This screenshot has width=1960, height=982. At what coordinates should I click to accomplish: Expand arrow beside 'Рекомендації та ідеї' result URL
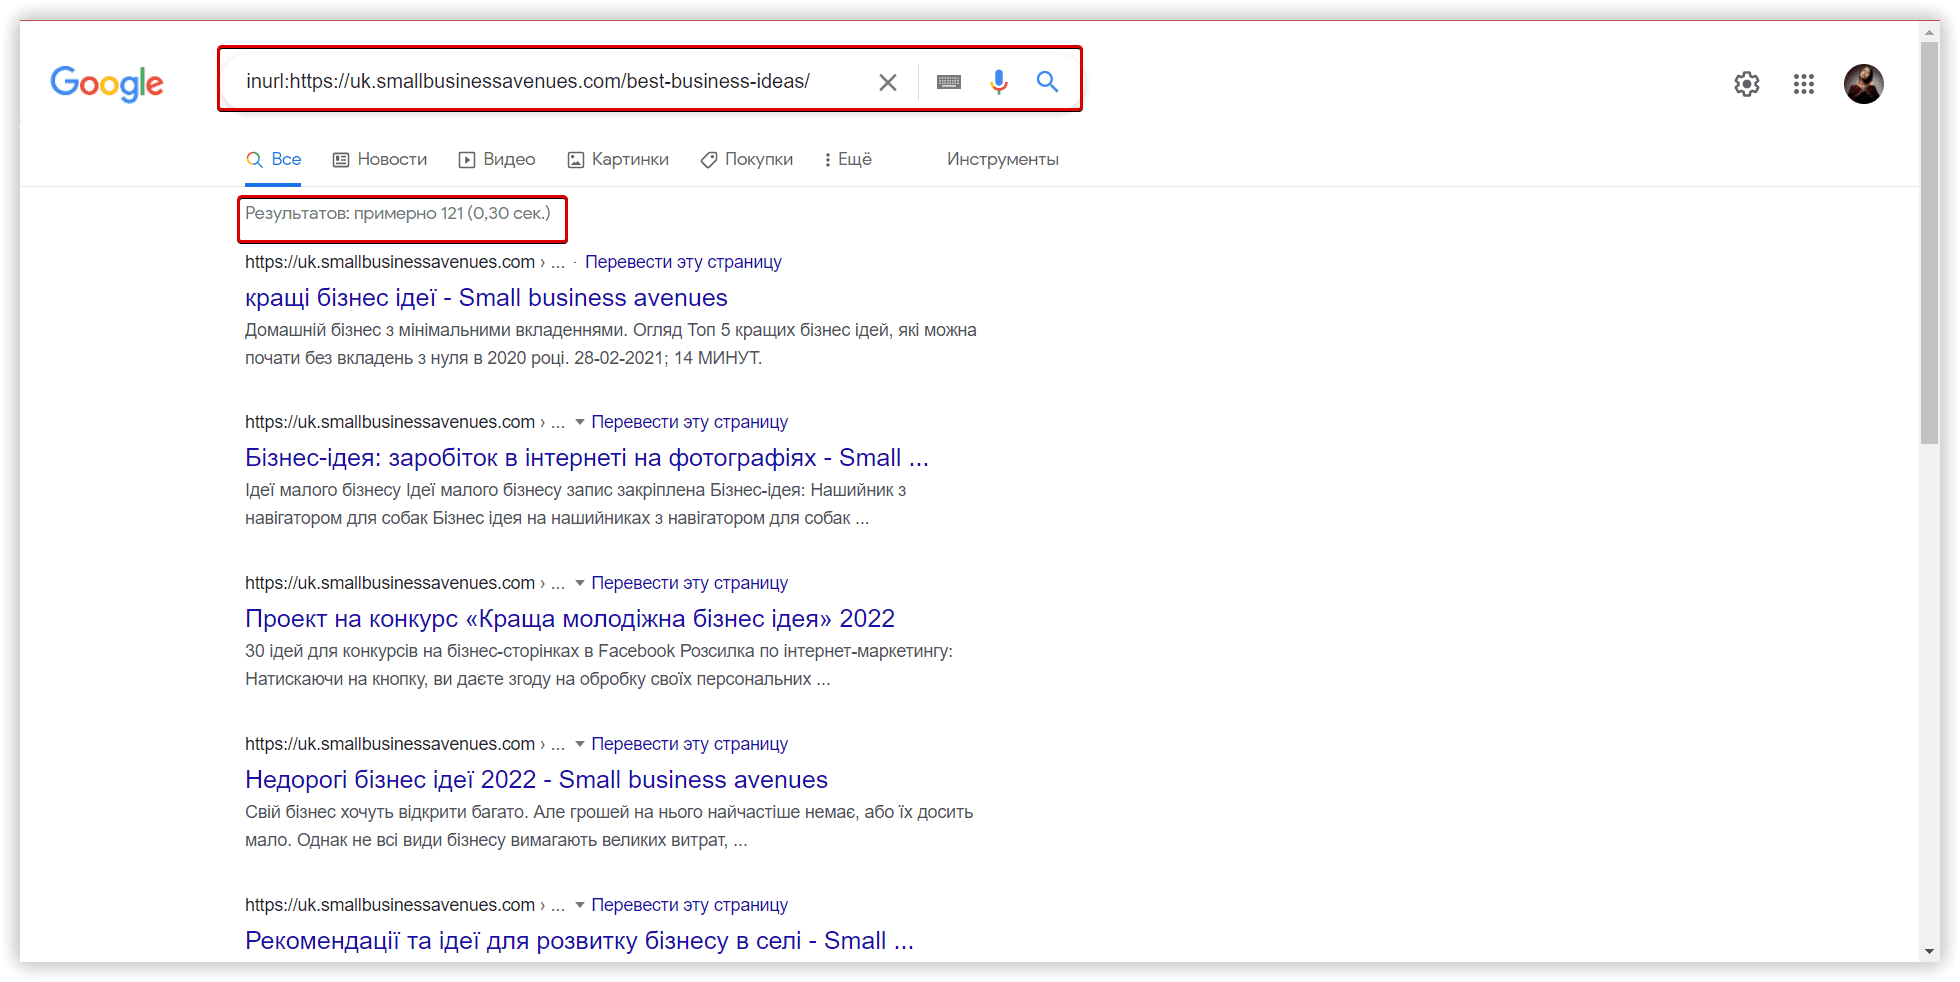pos(580,905)
